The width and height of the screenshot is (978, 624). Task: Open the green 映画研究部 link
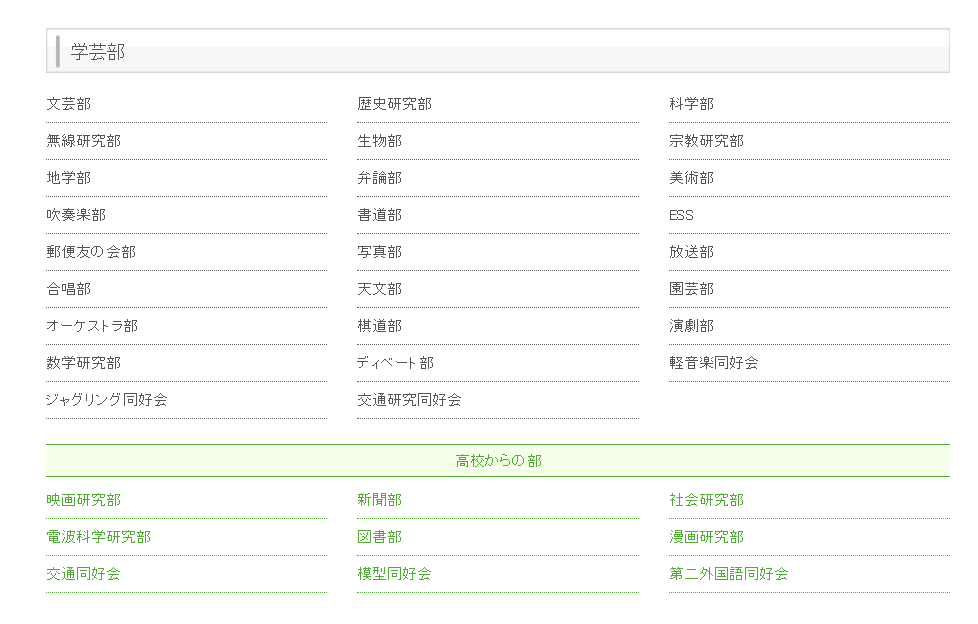[84, 500]
